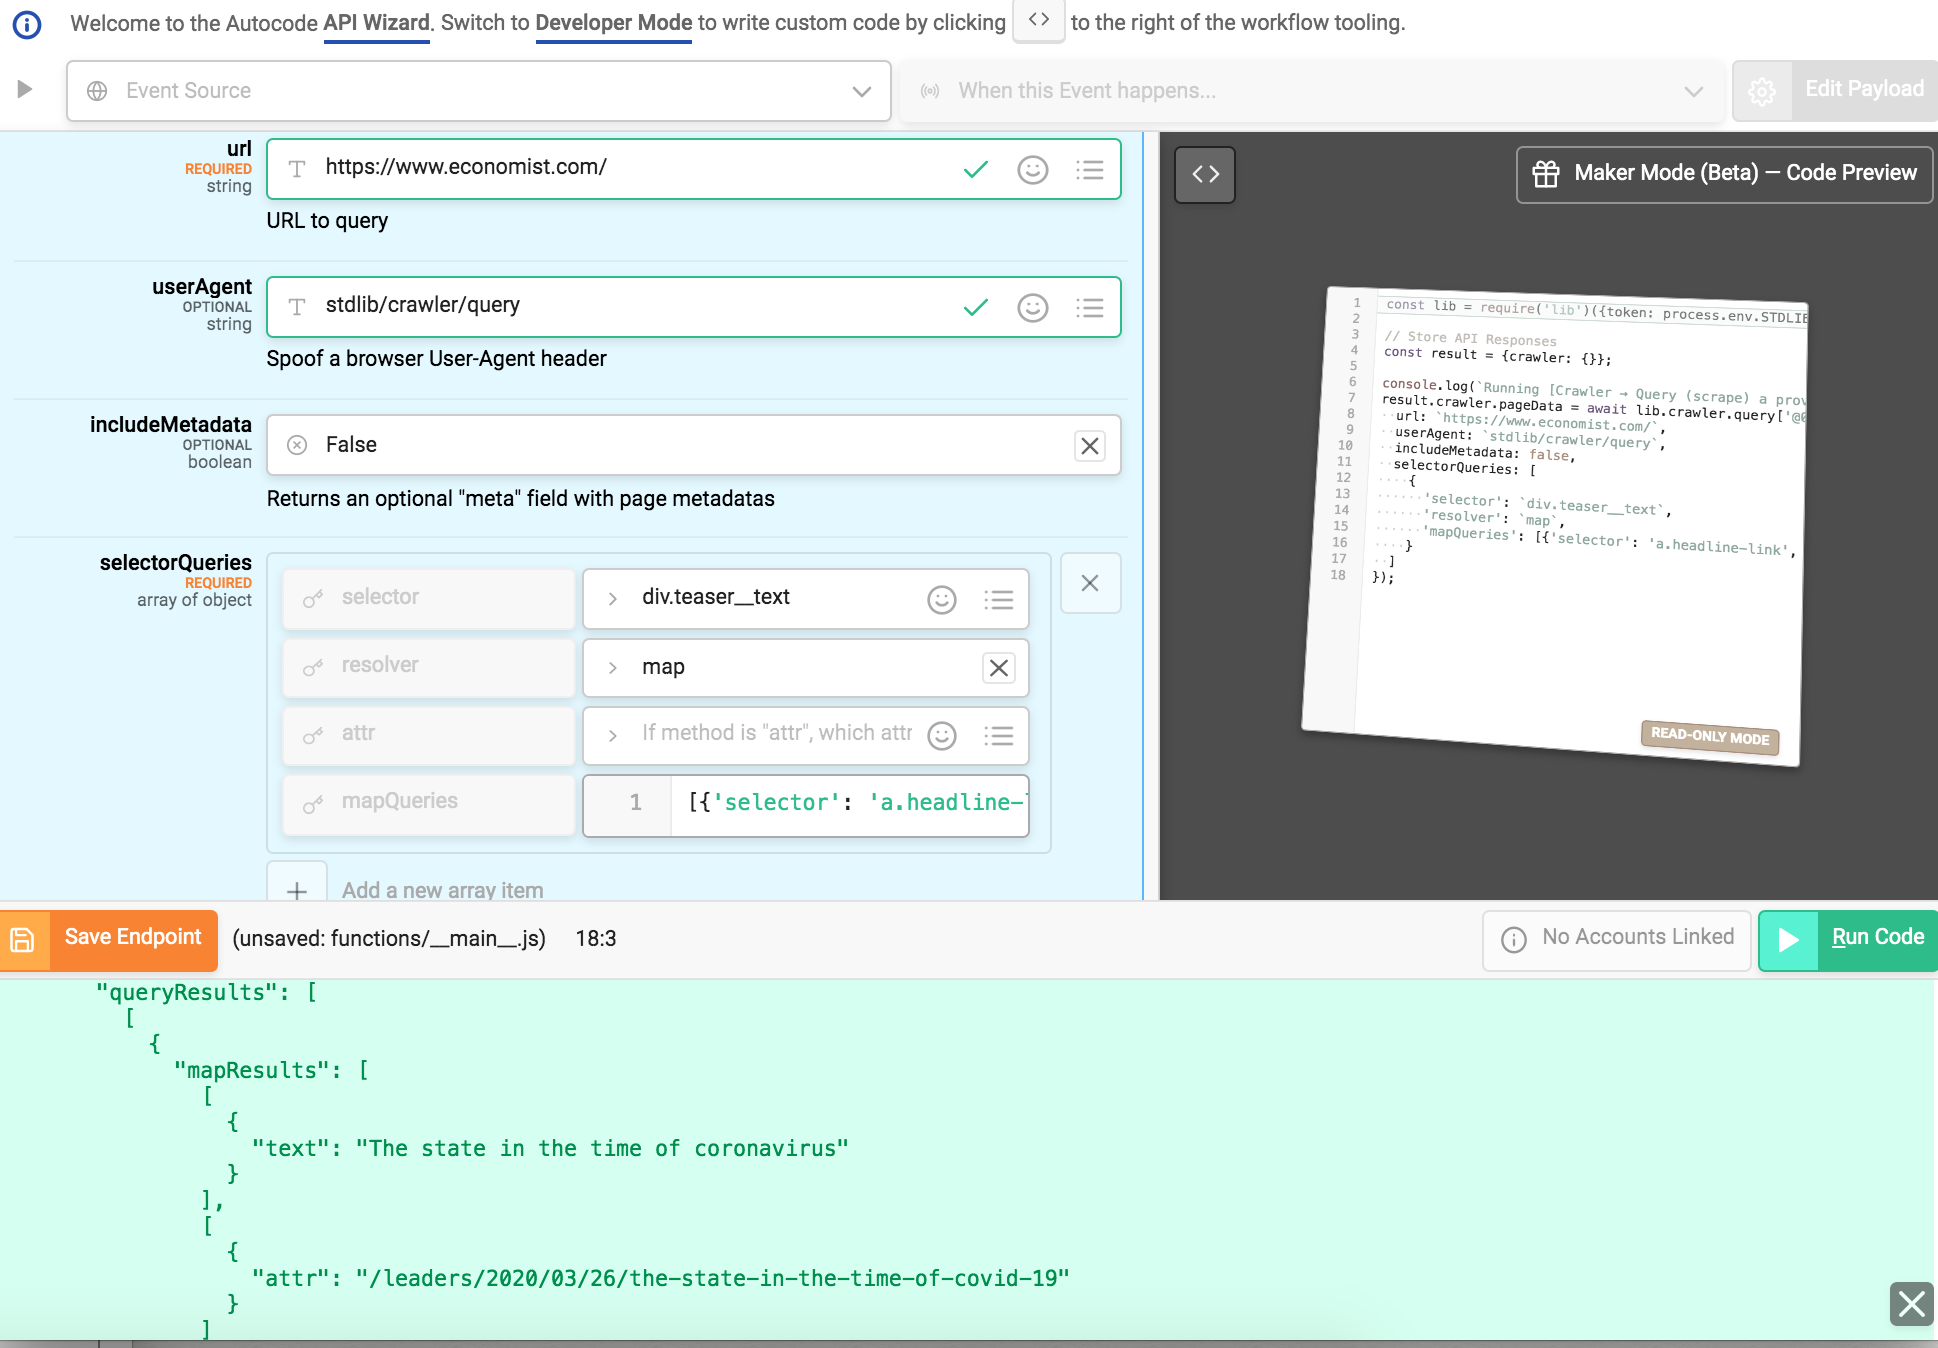Click the gift icon in Maker Mode button
1938x1348 pixels.
(x=1546, y=174)
